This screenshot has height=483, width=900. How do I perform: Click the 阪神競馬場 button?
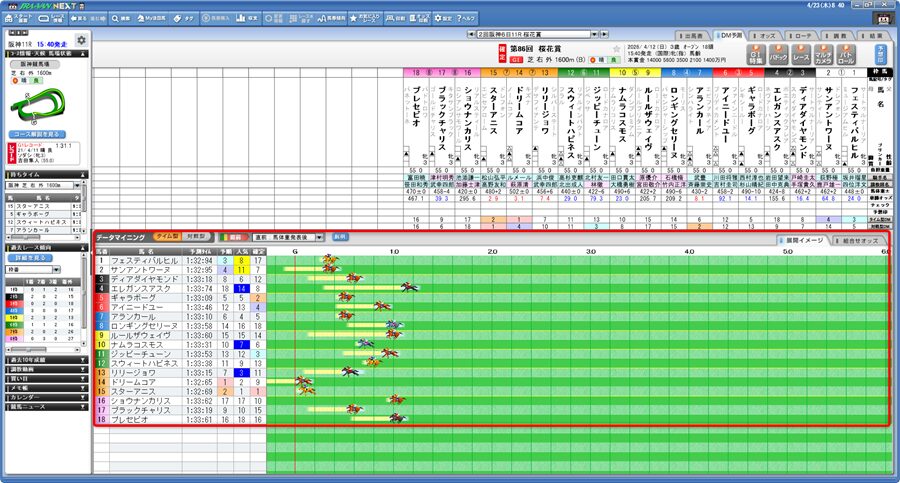35,64
